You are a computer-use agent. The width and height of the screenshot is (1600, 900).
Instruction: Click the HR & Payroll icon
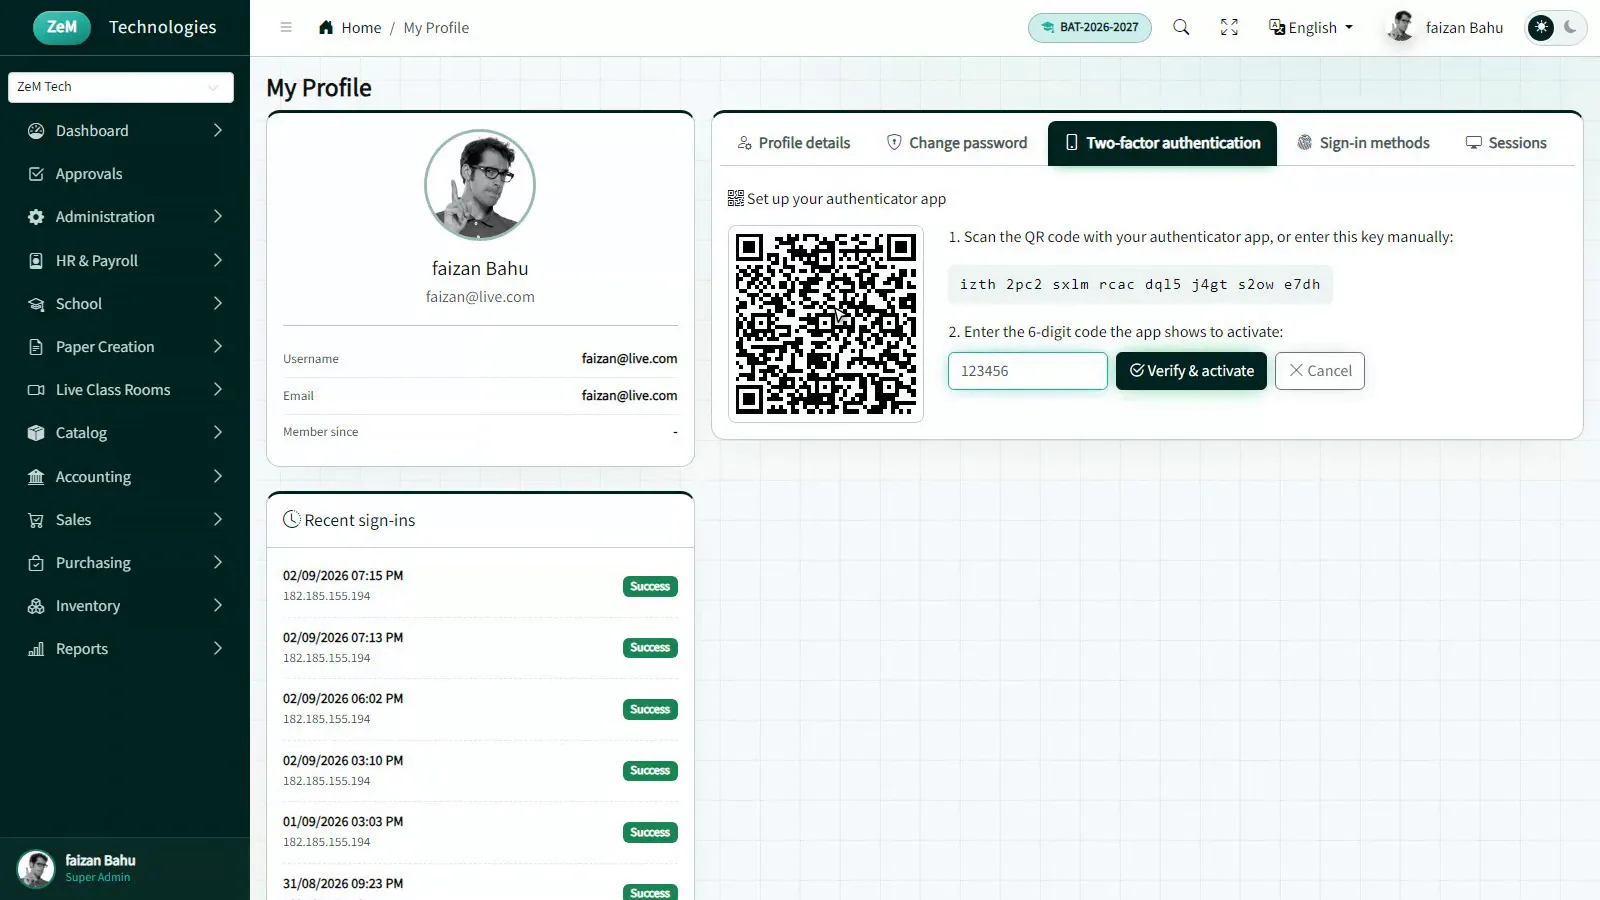point(36,261)
